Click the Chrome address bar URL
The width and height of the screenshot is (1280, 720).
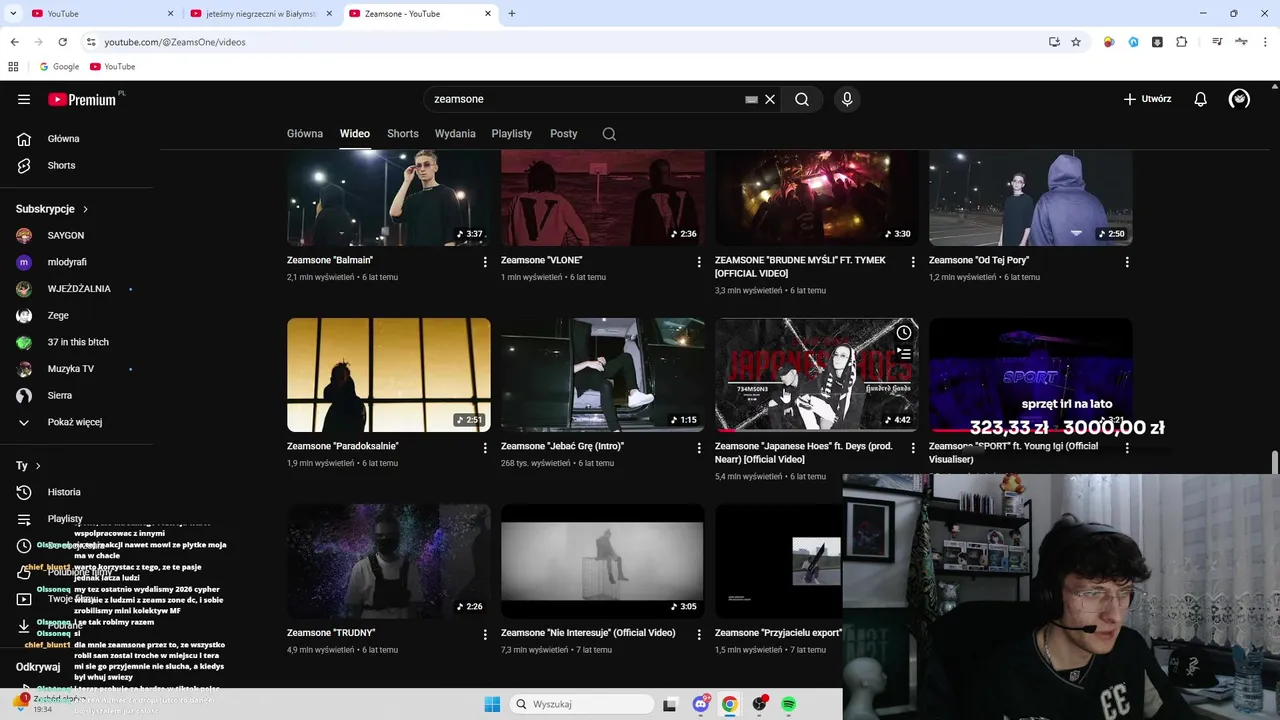(175, 42)
